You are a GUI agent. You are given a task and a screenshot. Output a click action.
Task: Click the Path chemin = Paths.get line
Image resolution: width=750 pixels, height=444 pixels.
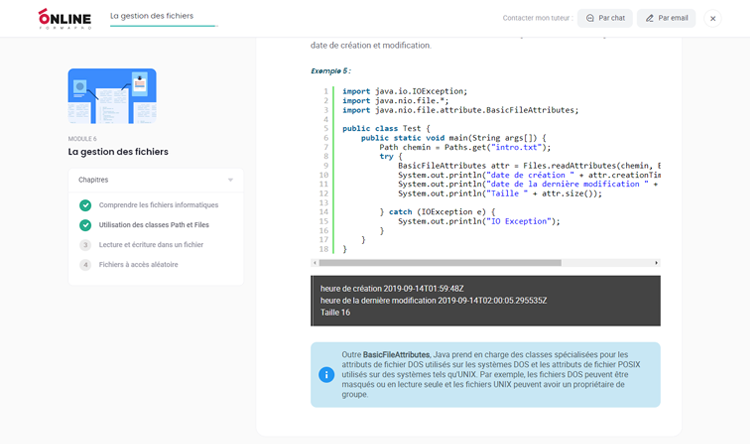click(465, 147)
